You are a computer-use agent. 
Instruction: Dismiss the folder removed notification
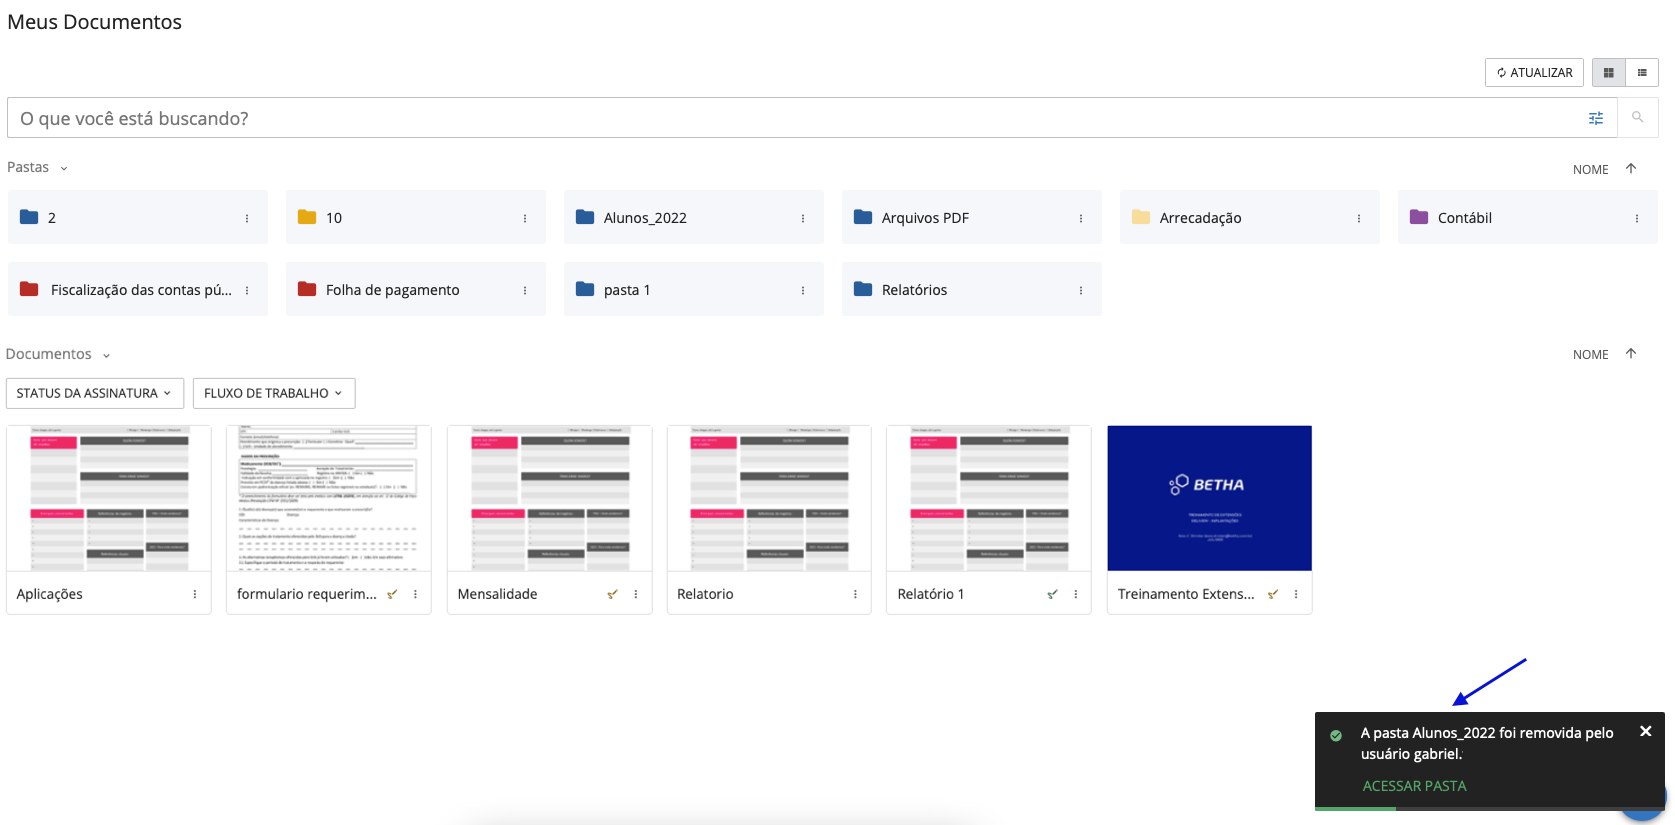point(1645,732)
